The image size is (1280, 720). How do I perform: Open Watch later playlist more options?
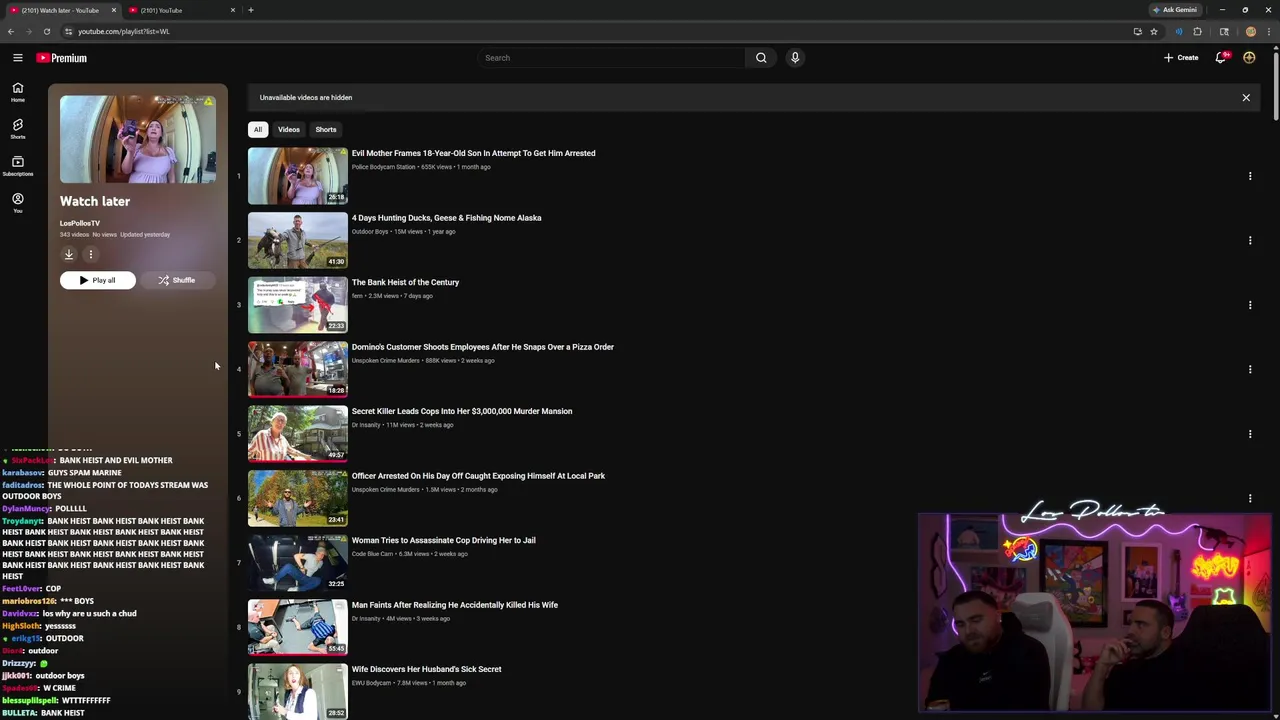[x=90, y=254]
